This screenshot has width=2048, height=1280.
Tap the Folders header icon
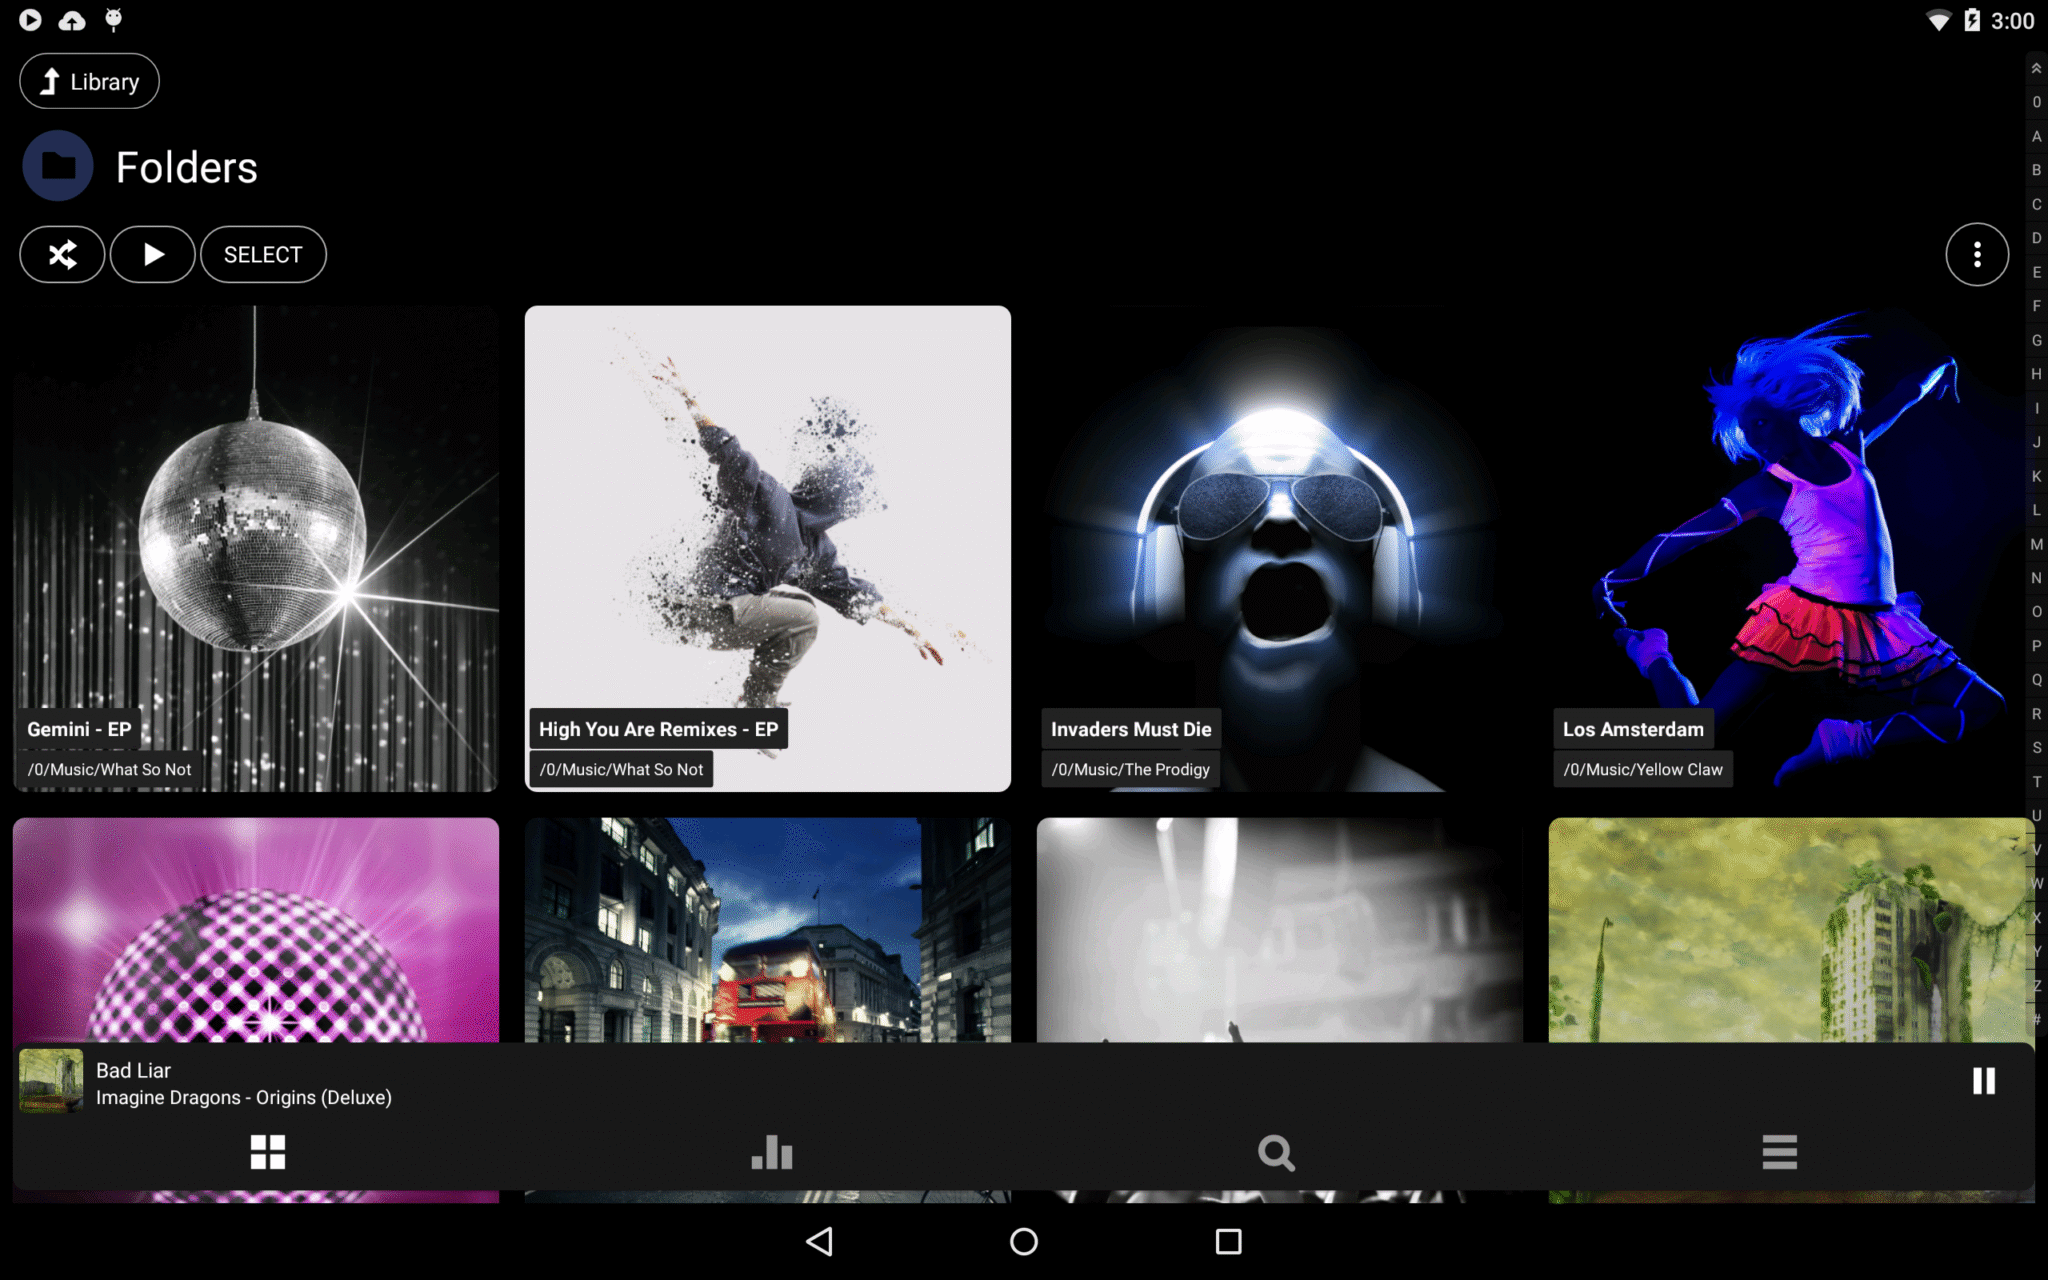57,166
